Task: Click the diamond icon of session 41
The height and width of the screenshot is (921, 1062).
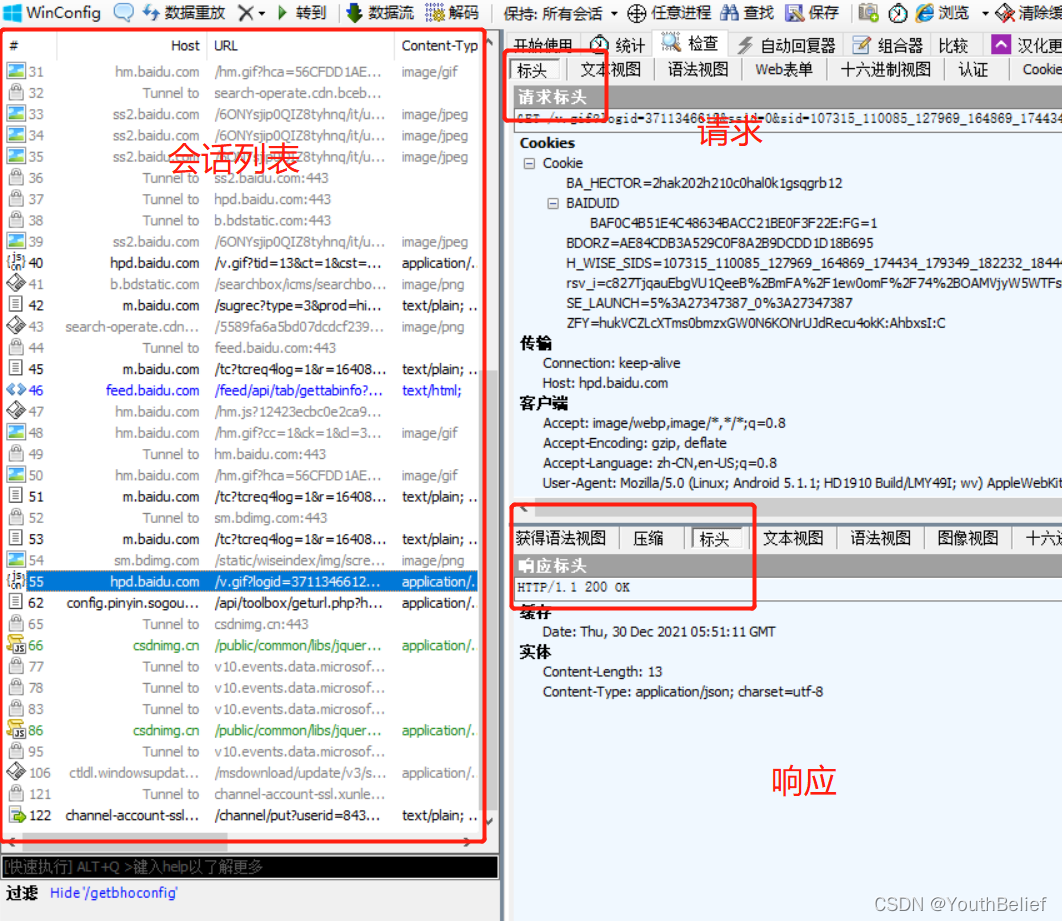Action: point(16,283)
